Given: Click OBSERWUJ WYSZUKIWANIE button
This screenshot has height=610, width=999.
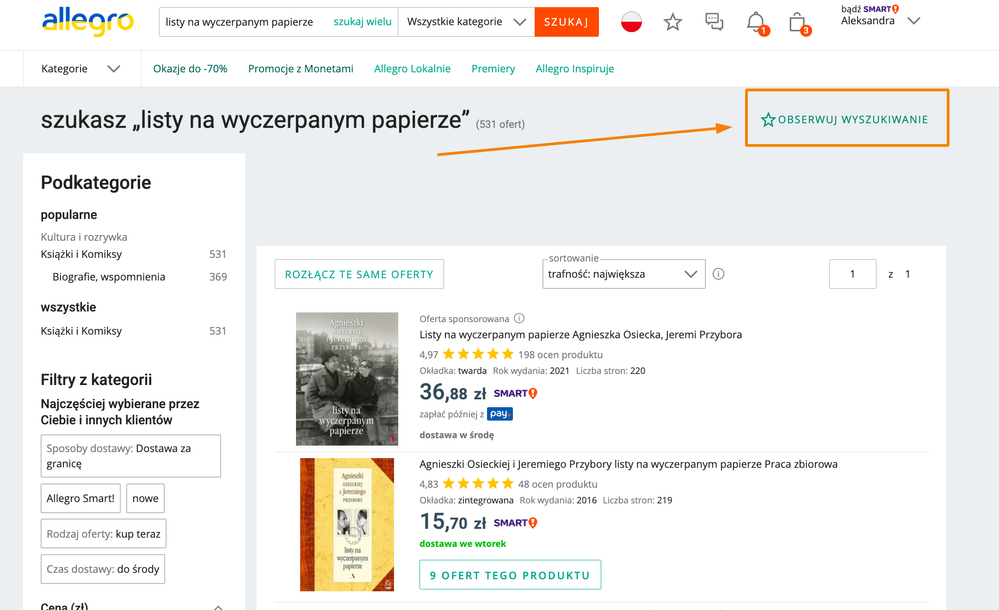Looking at the screenshot, I should (847, 119).
